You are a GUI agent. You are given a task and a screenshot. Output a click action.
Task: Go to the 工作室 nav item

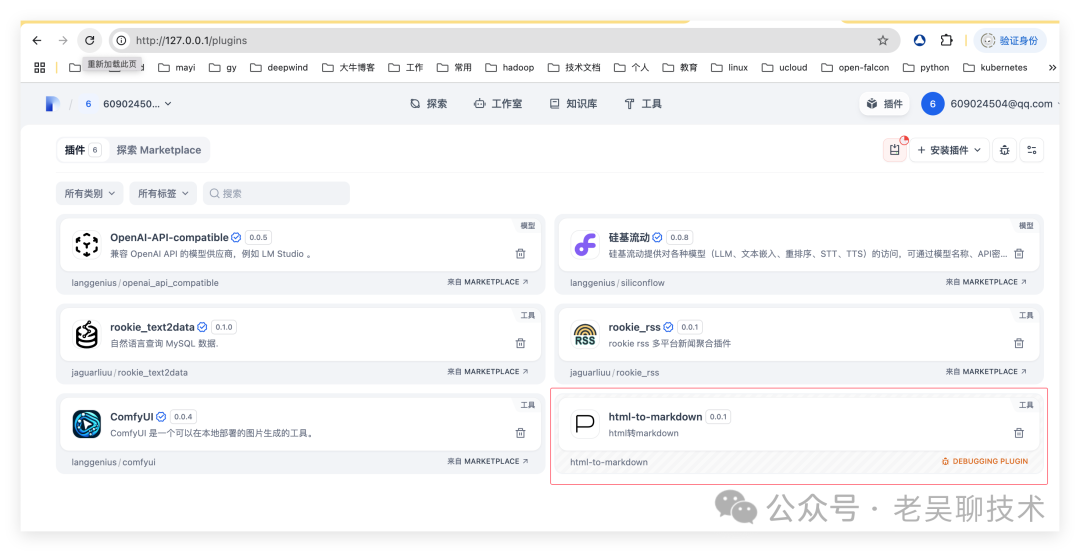[497, 104]
